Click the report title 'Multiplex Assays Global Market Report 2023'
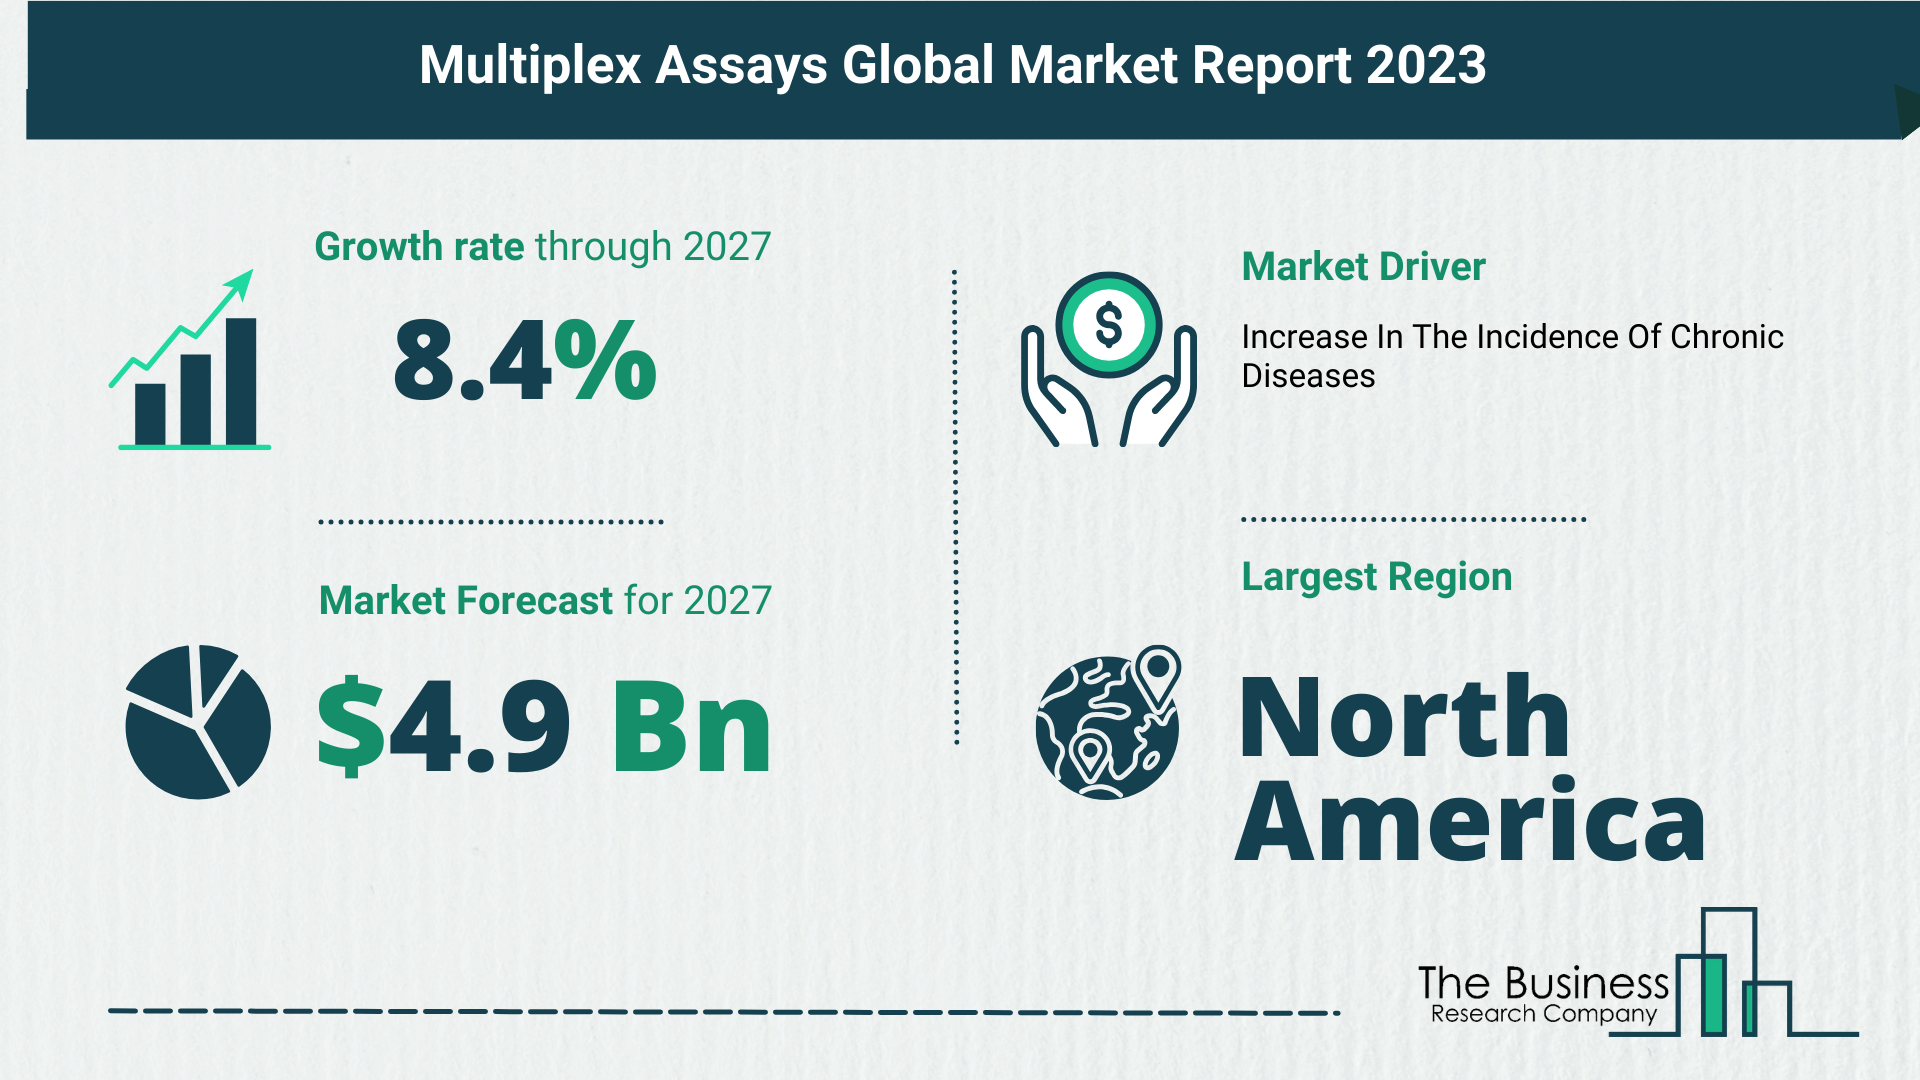 952,66
